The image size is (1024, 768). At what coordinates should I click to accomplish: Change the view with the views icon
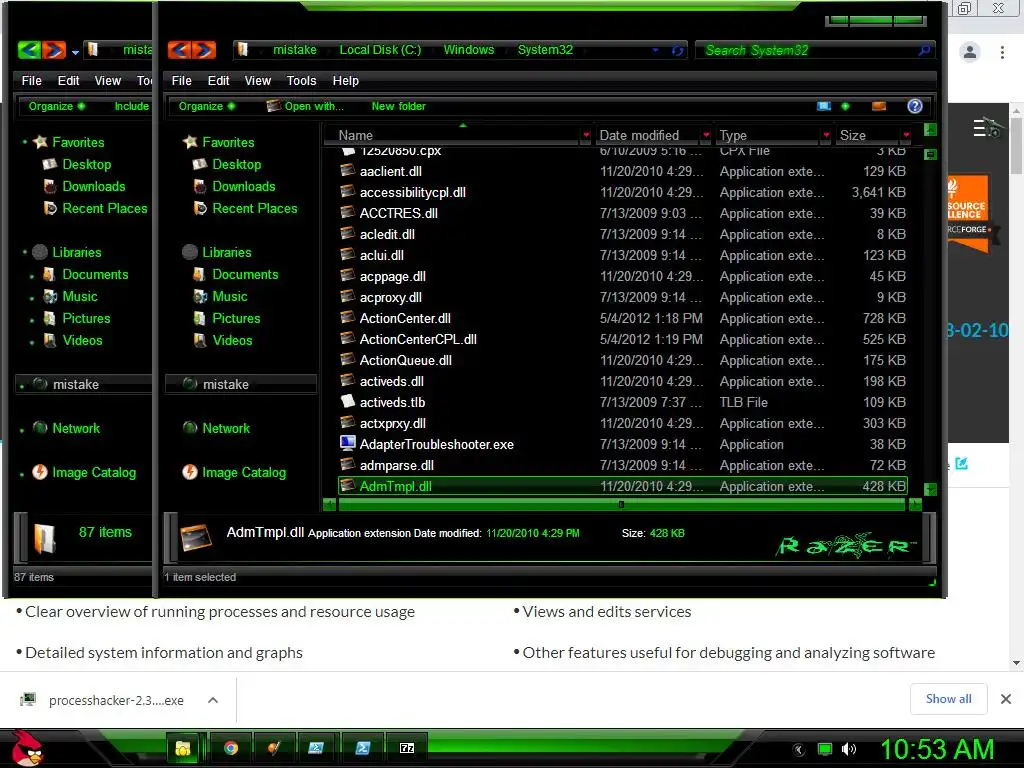pos(824,106)
